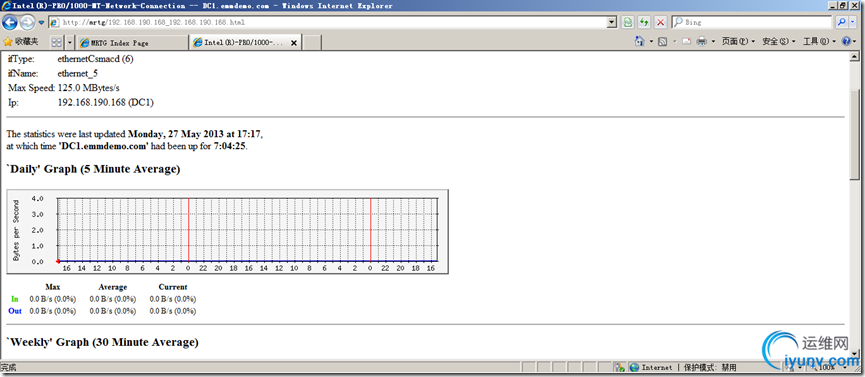Click the vertical scrollbar thumb
The height and width of the screenshot is (377, 865).
coord(855,135)
